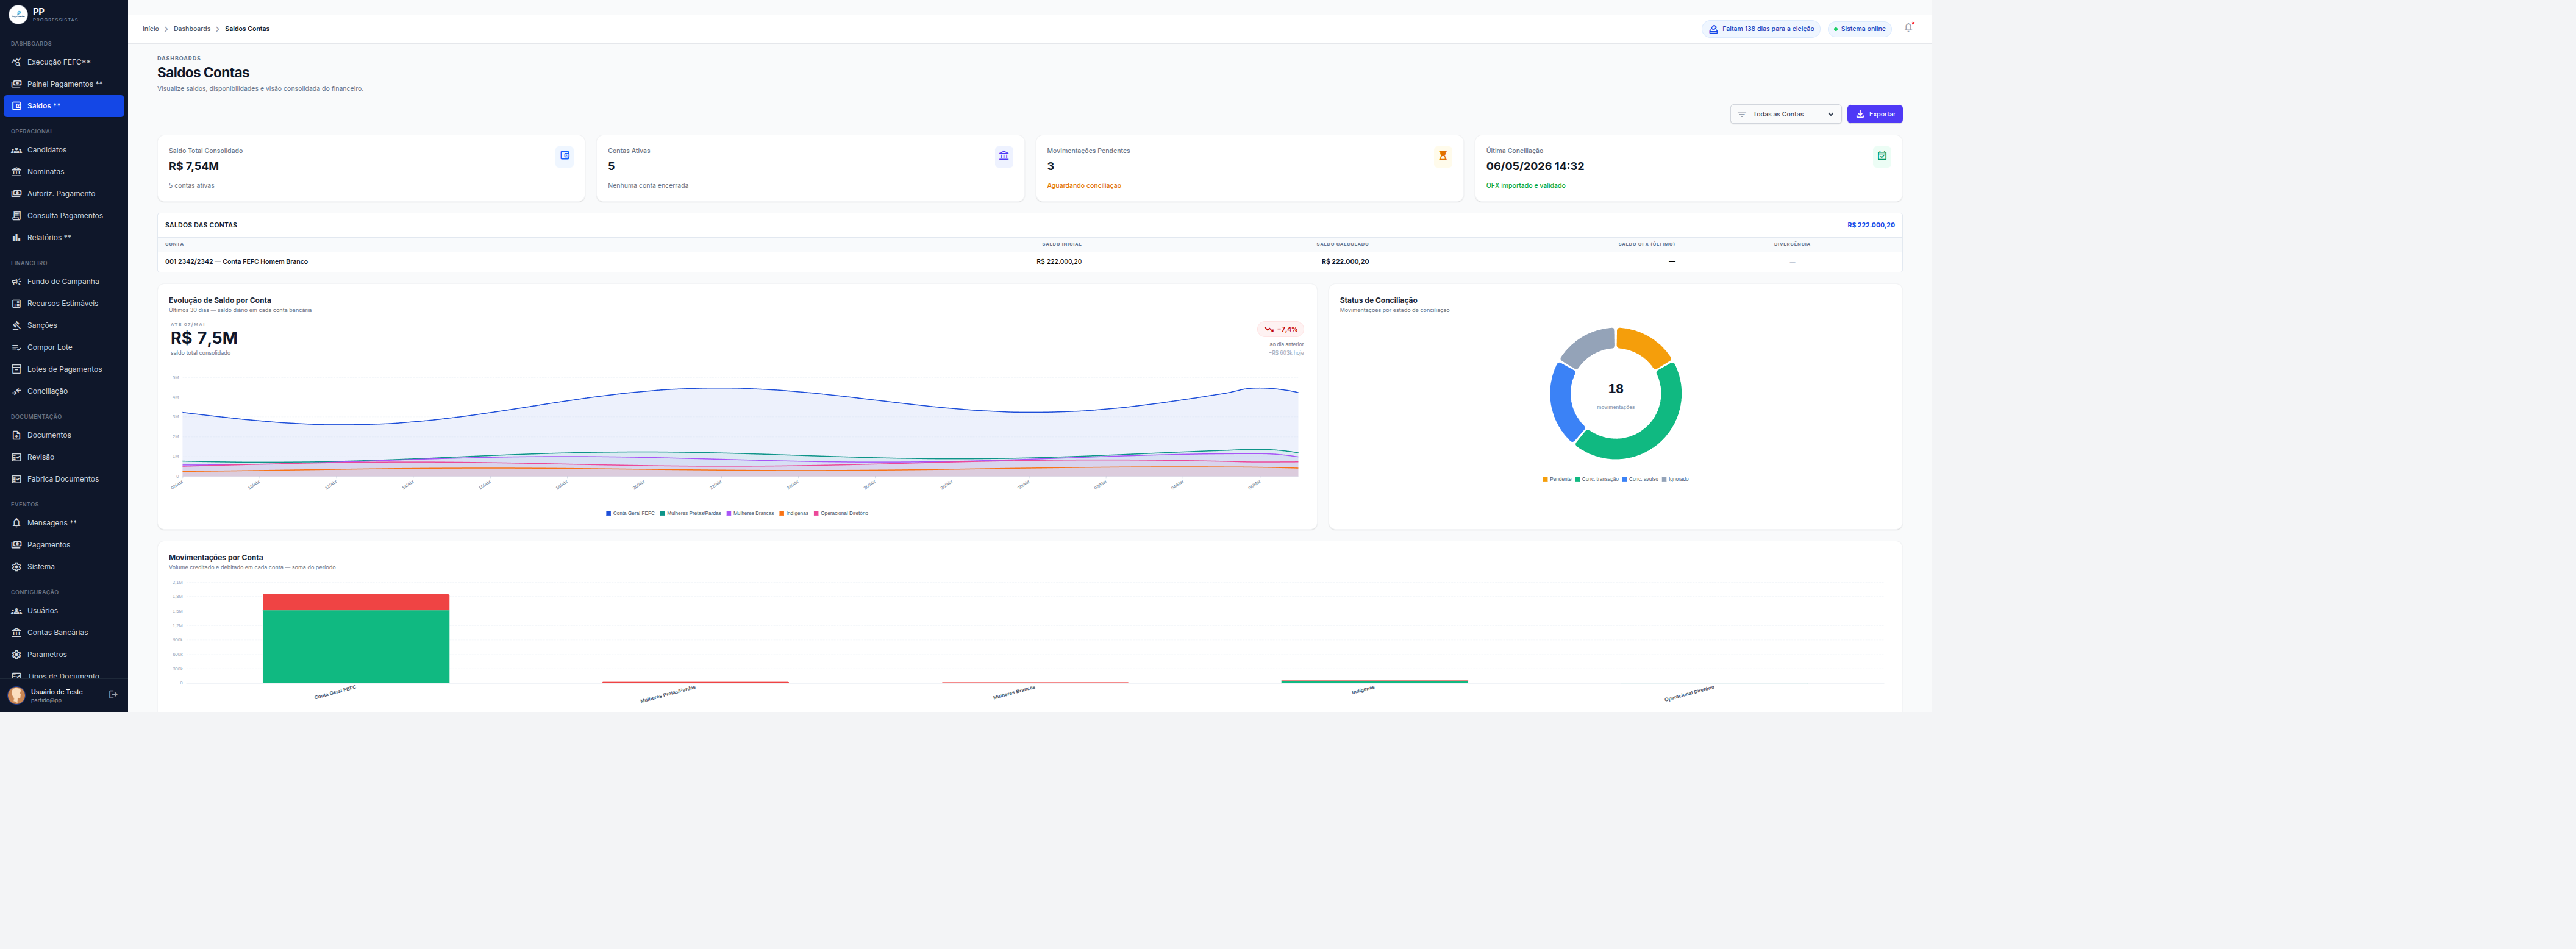Click the Sanções gavel icon
Viewport: 2576px width, 949px height.
[x=16, y=326]
